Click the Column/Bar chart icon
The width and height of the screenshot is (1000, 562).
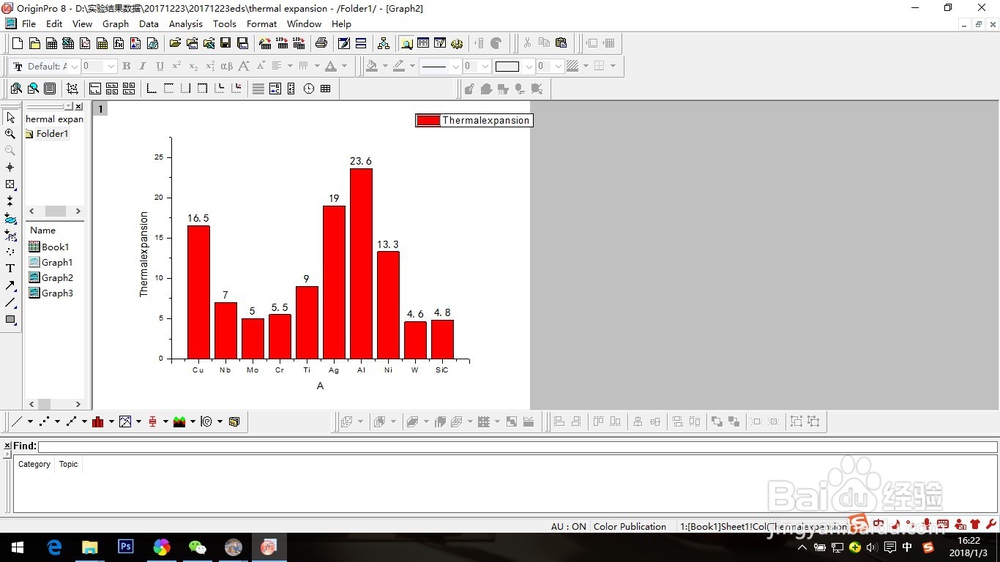[98, 422]
